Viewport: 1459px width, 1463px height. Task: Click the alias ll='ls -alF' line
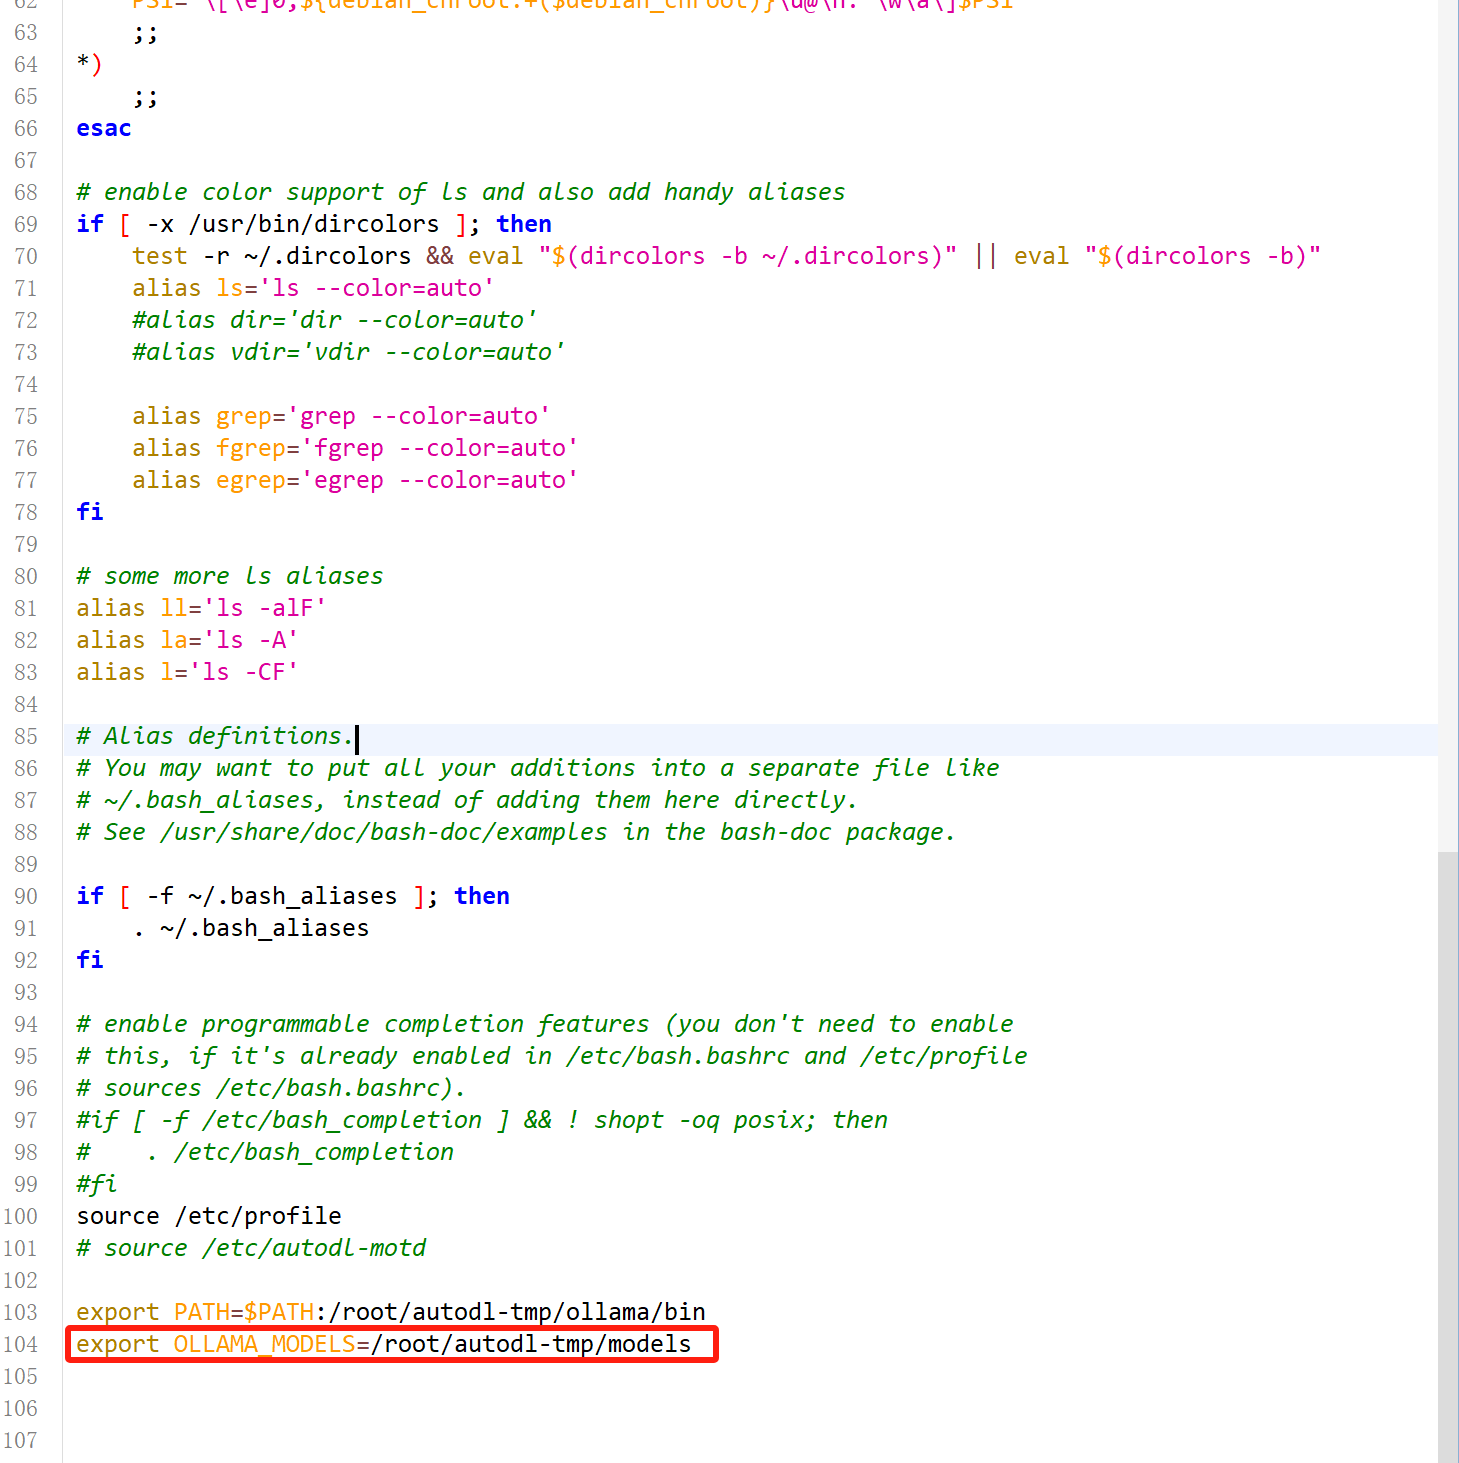pos(201,608)
